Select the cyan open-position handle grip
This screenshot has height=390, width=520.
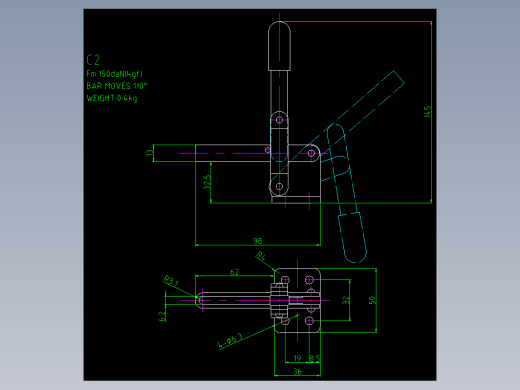pos(353,237)
